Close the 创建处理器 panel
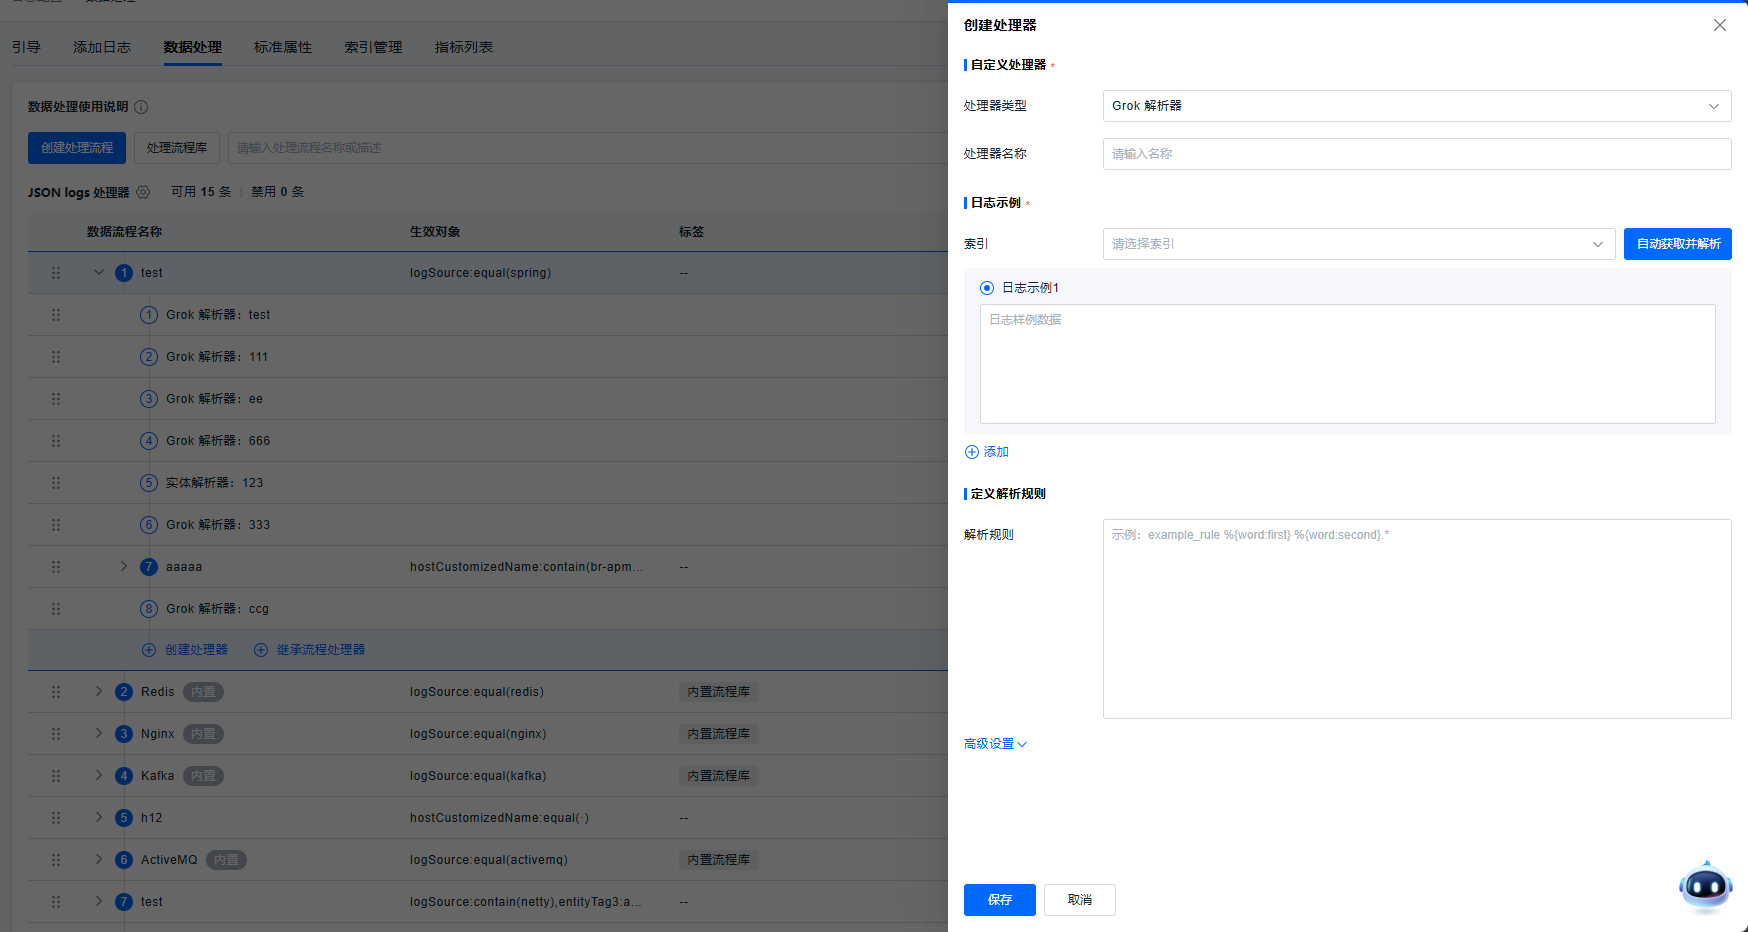Image resolution: width=1748 pixels, height=932 pixels. 1719,25
